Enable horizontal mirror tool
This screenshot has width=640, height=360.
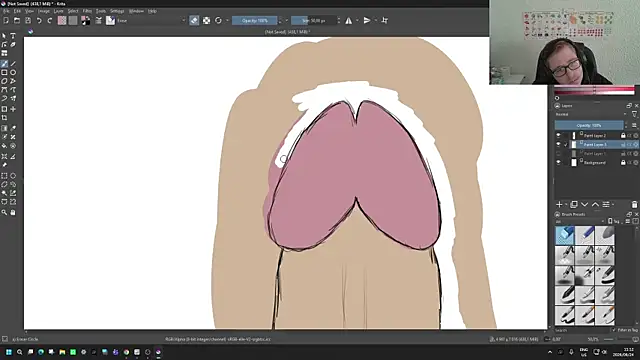point(349,20)
